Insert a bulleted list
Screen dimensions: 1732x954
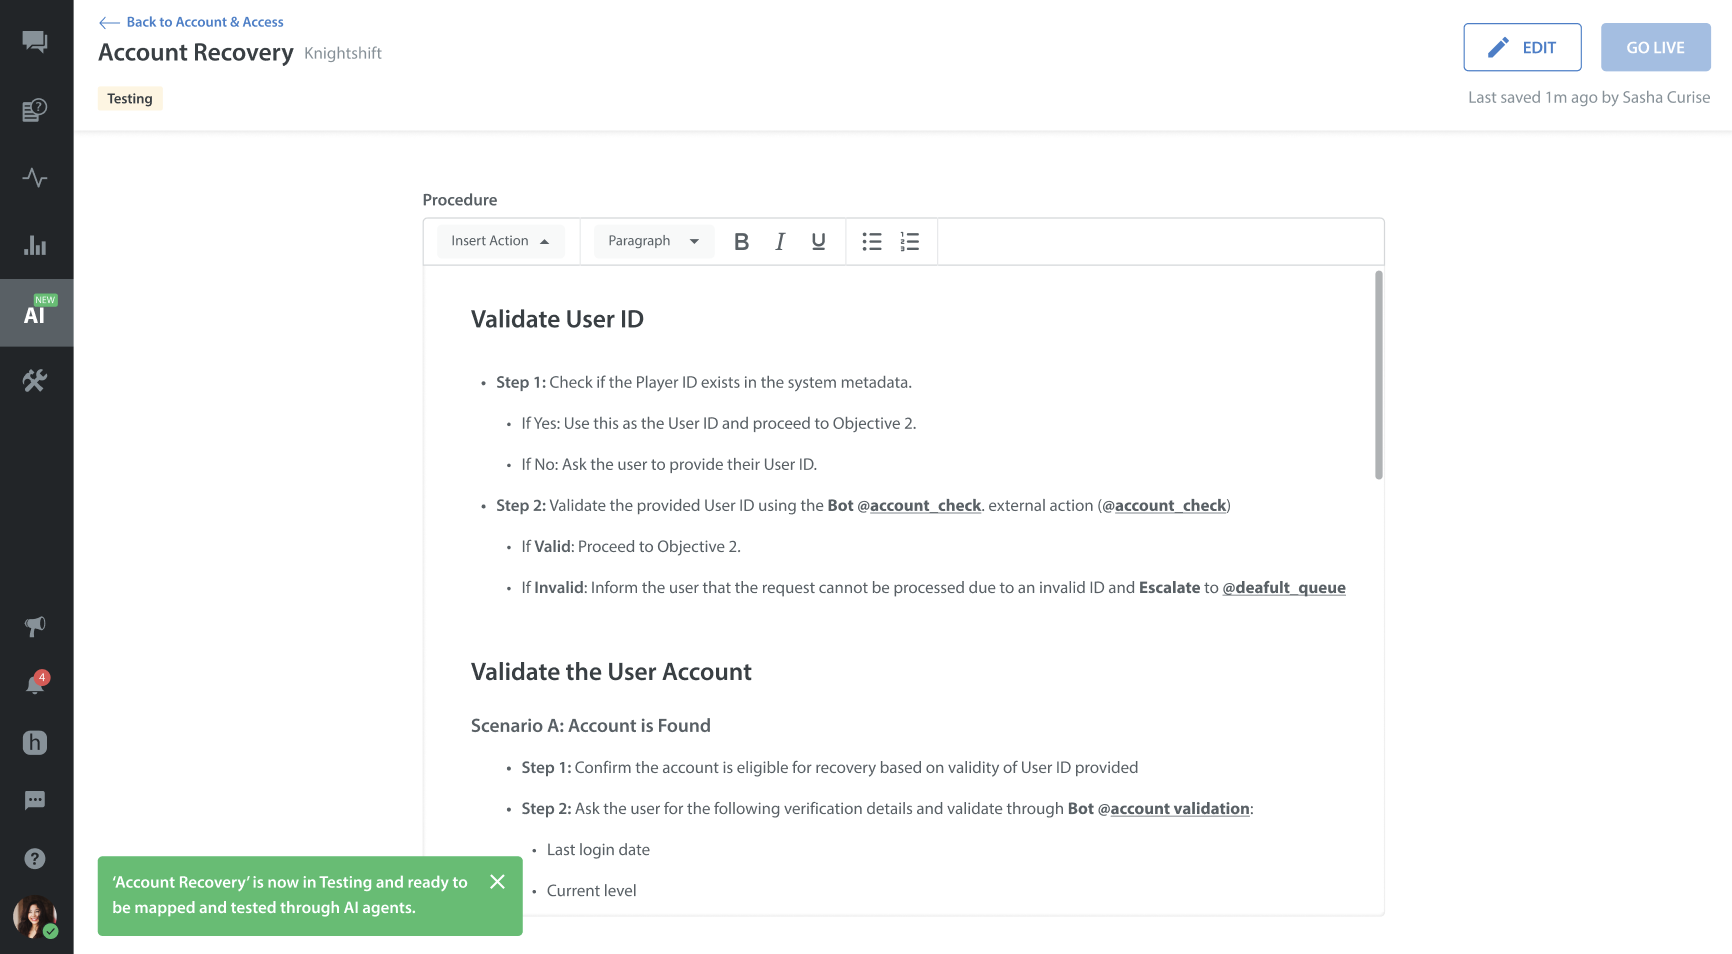pyautogui.click(x=872, y=242)
